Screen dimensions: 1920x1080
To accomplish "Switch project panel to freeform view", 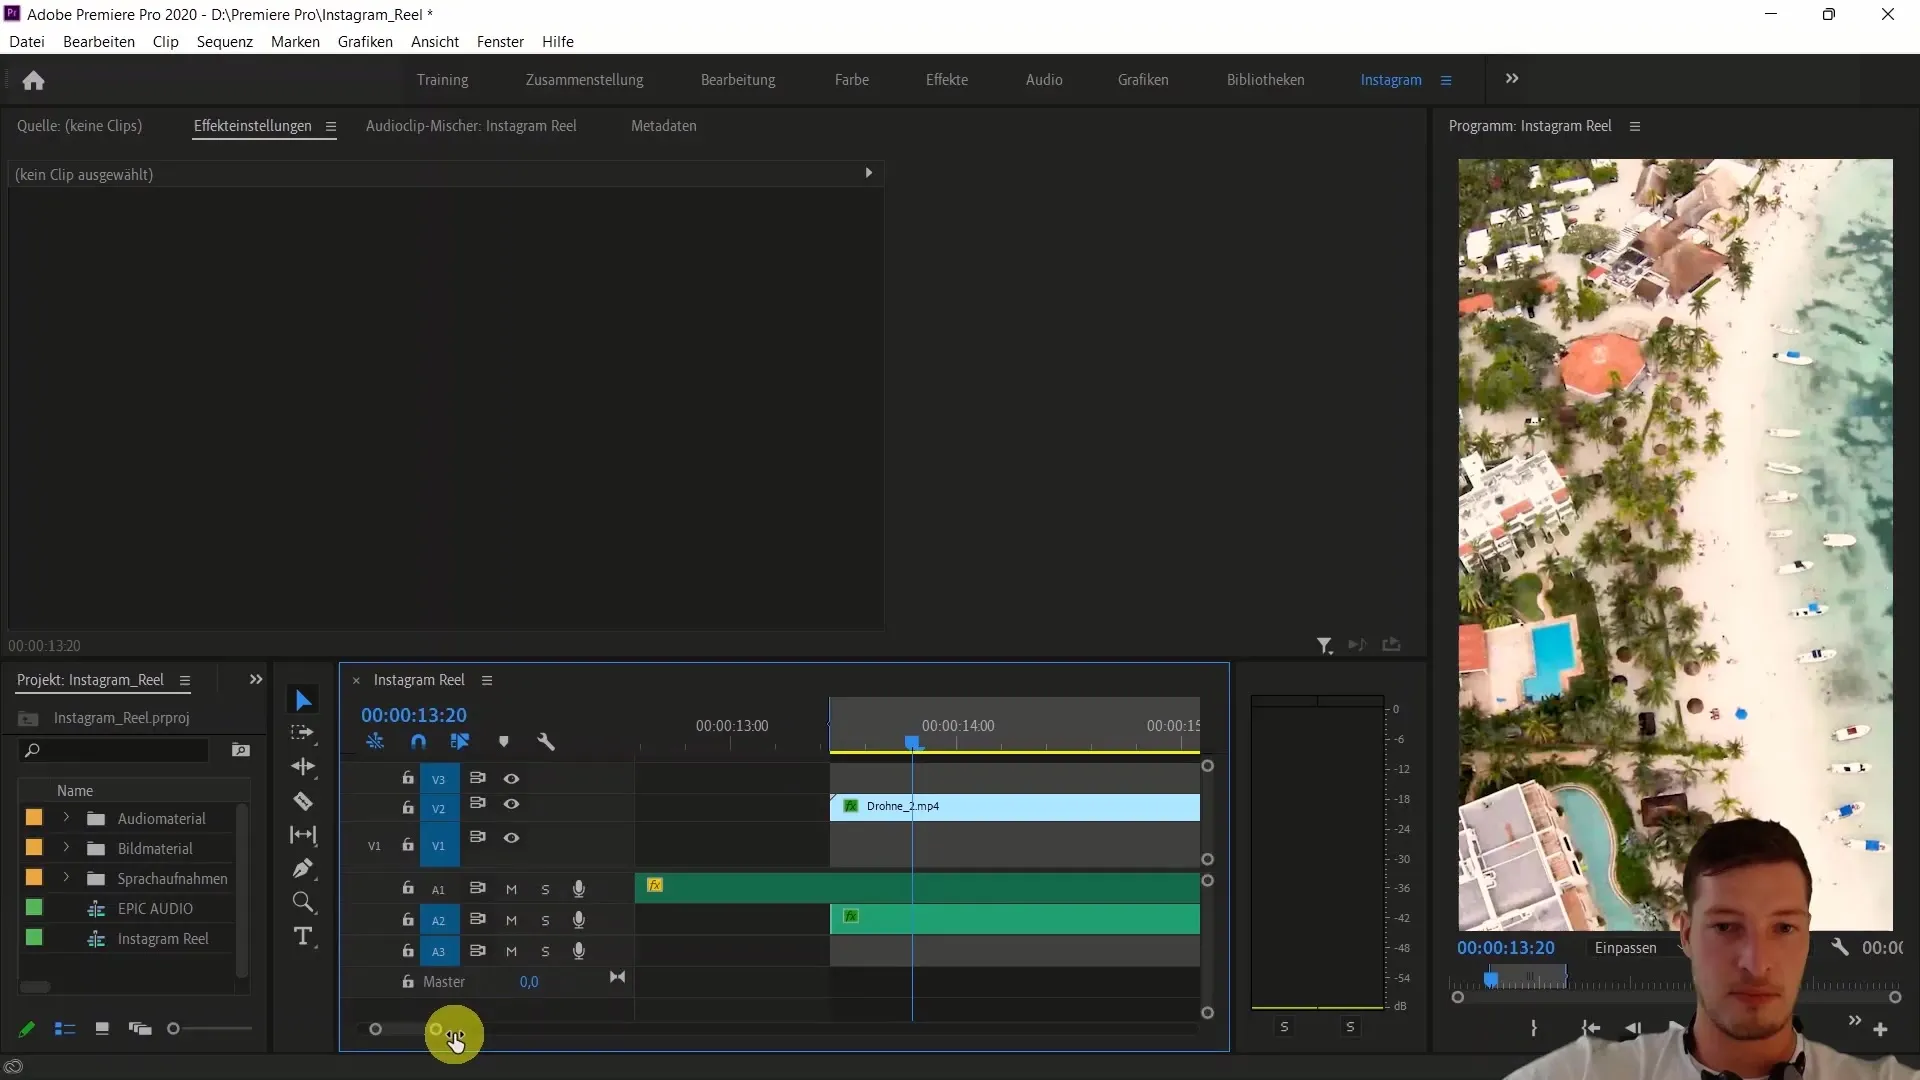I will point(140,1029).
